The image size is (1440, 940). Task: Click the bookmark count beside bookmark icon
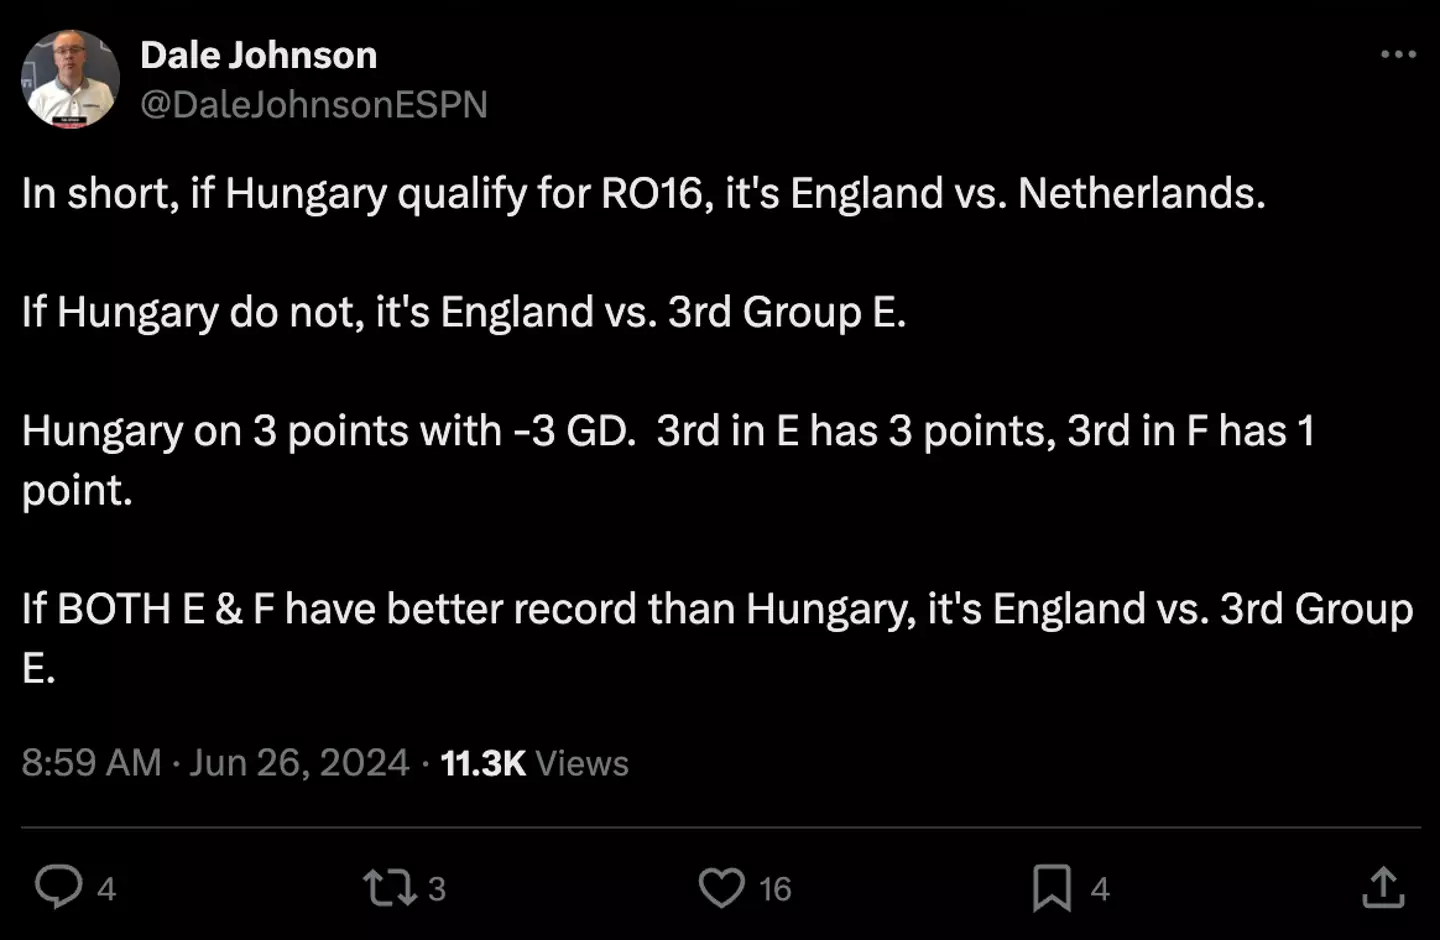(x=1100, y=888)
